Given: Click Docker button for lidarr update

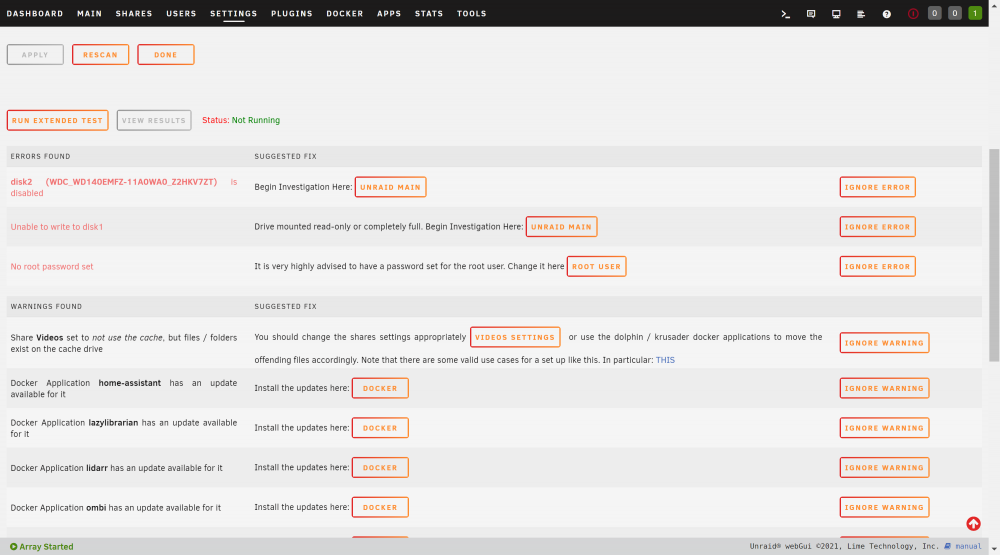Looking at the screenshot, I should (x=380, y=468).
